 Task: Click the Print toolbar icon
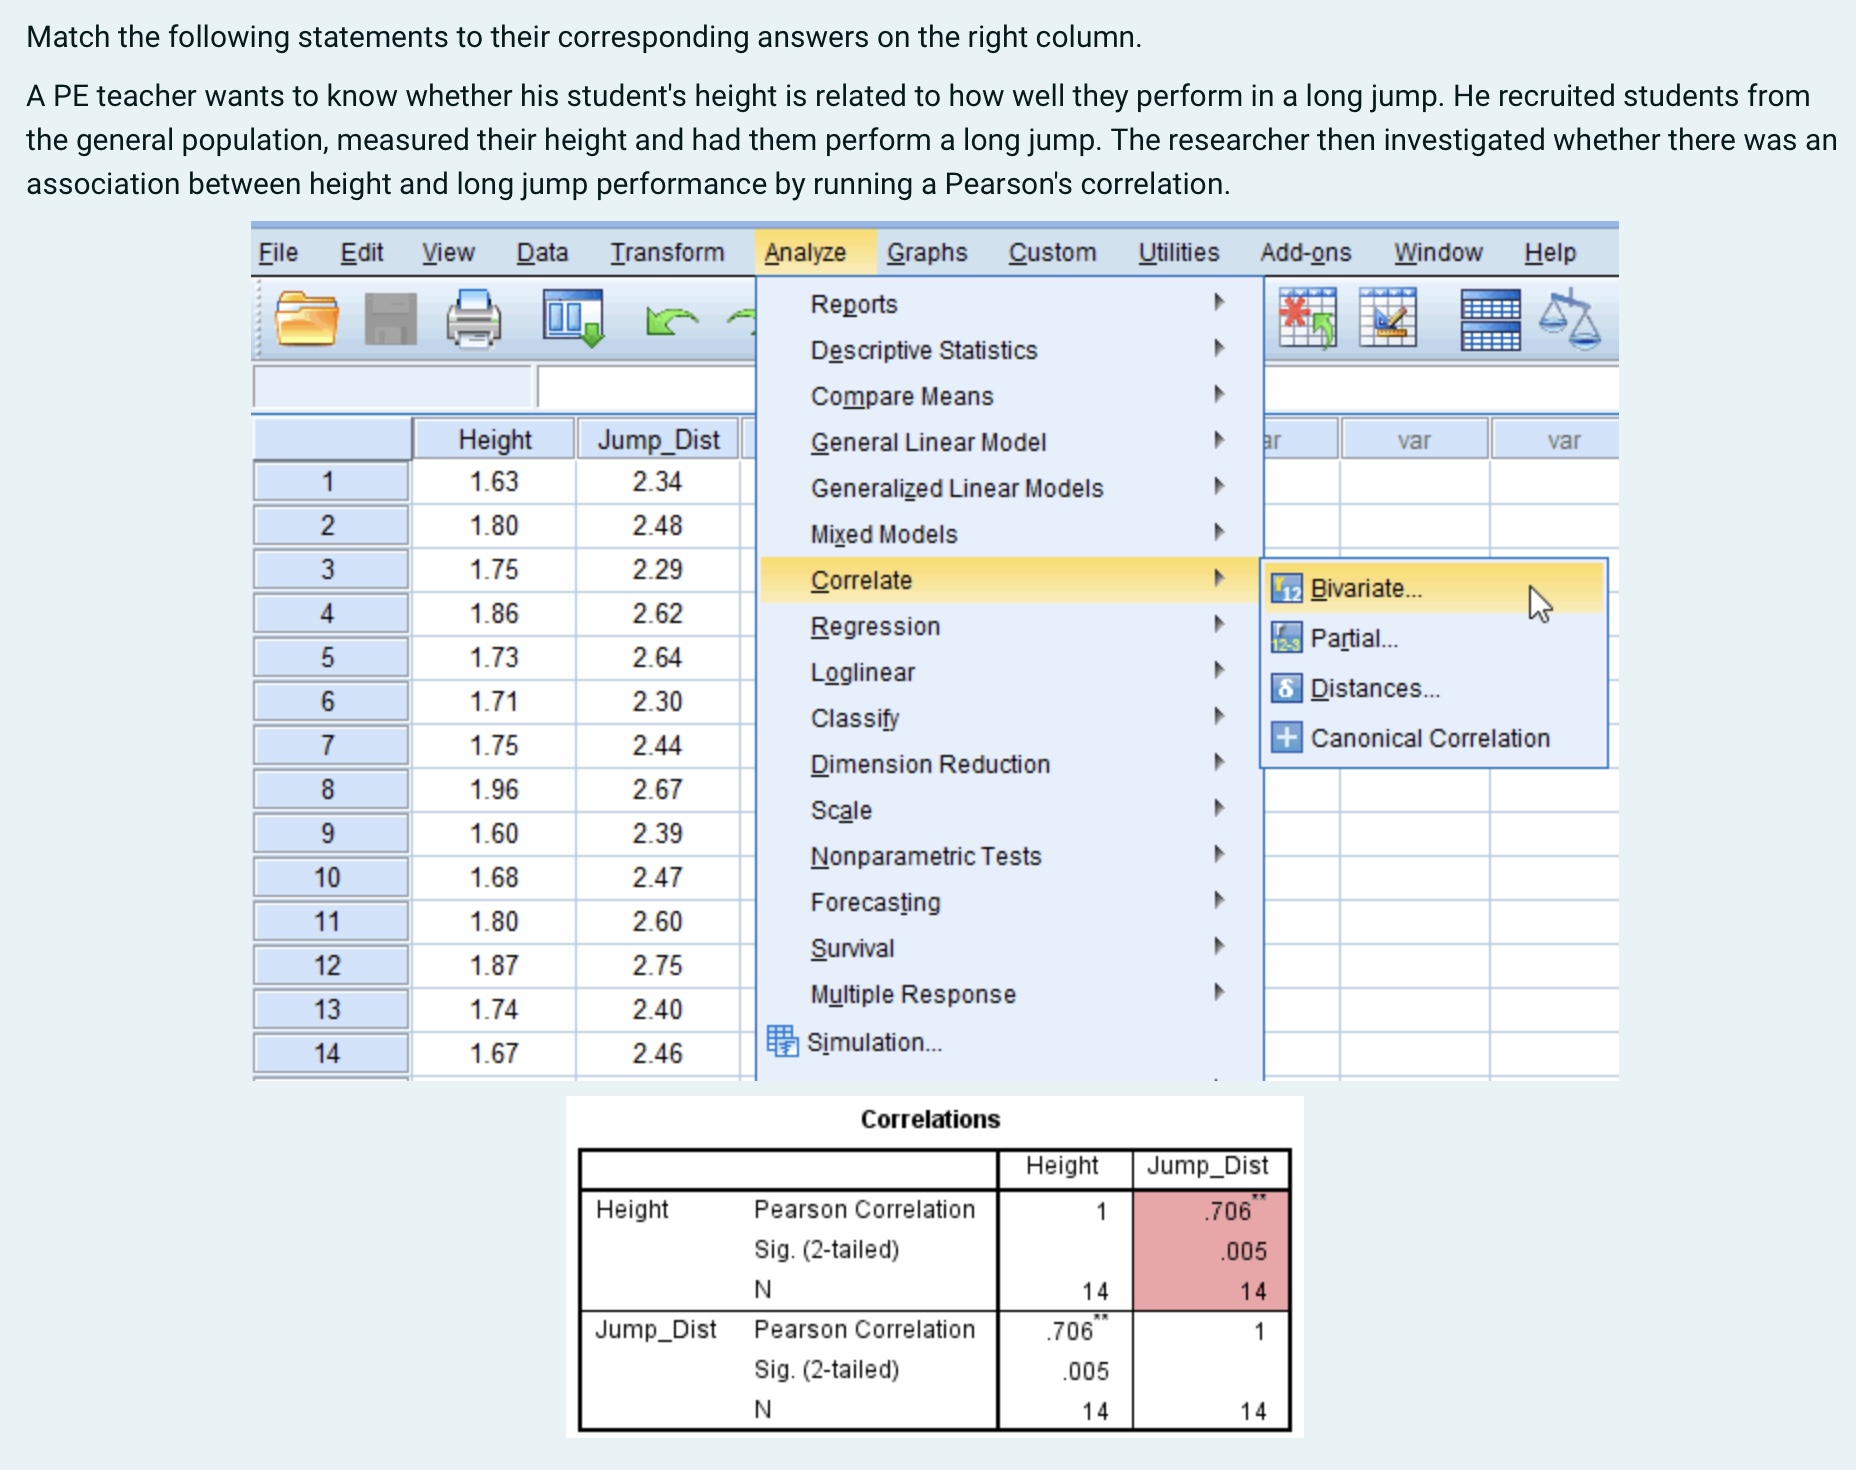(x=473, y=319)
